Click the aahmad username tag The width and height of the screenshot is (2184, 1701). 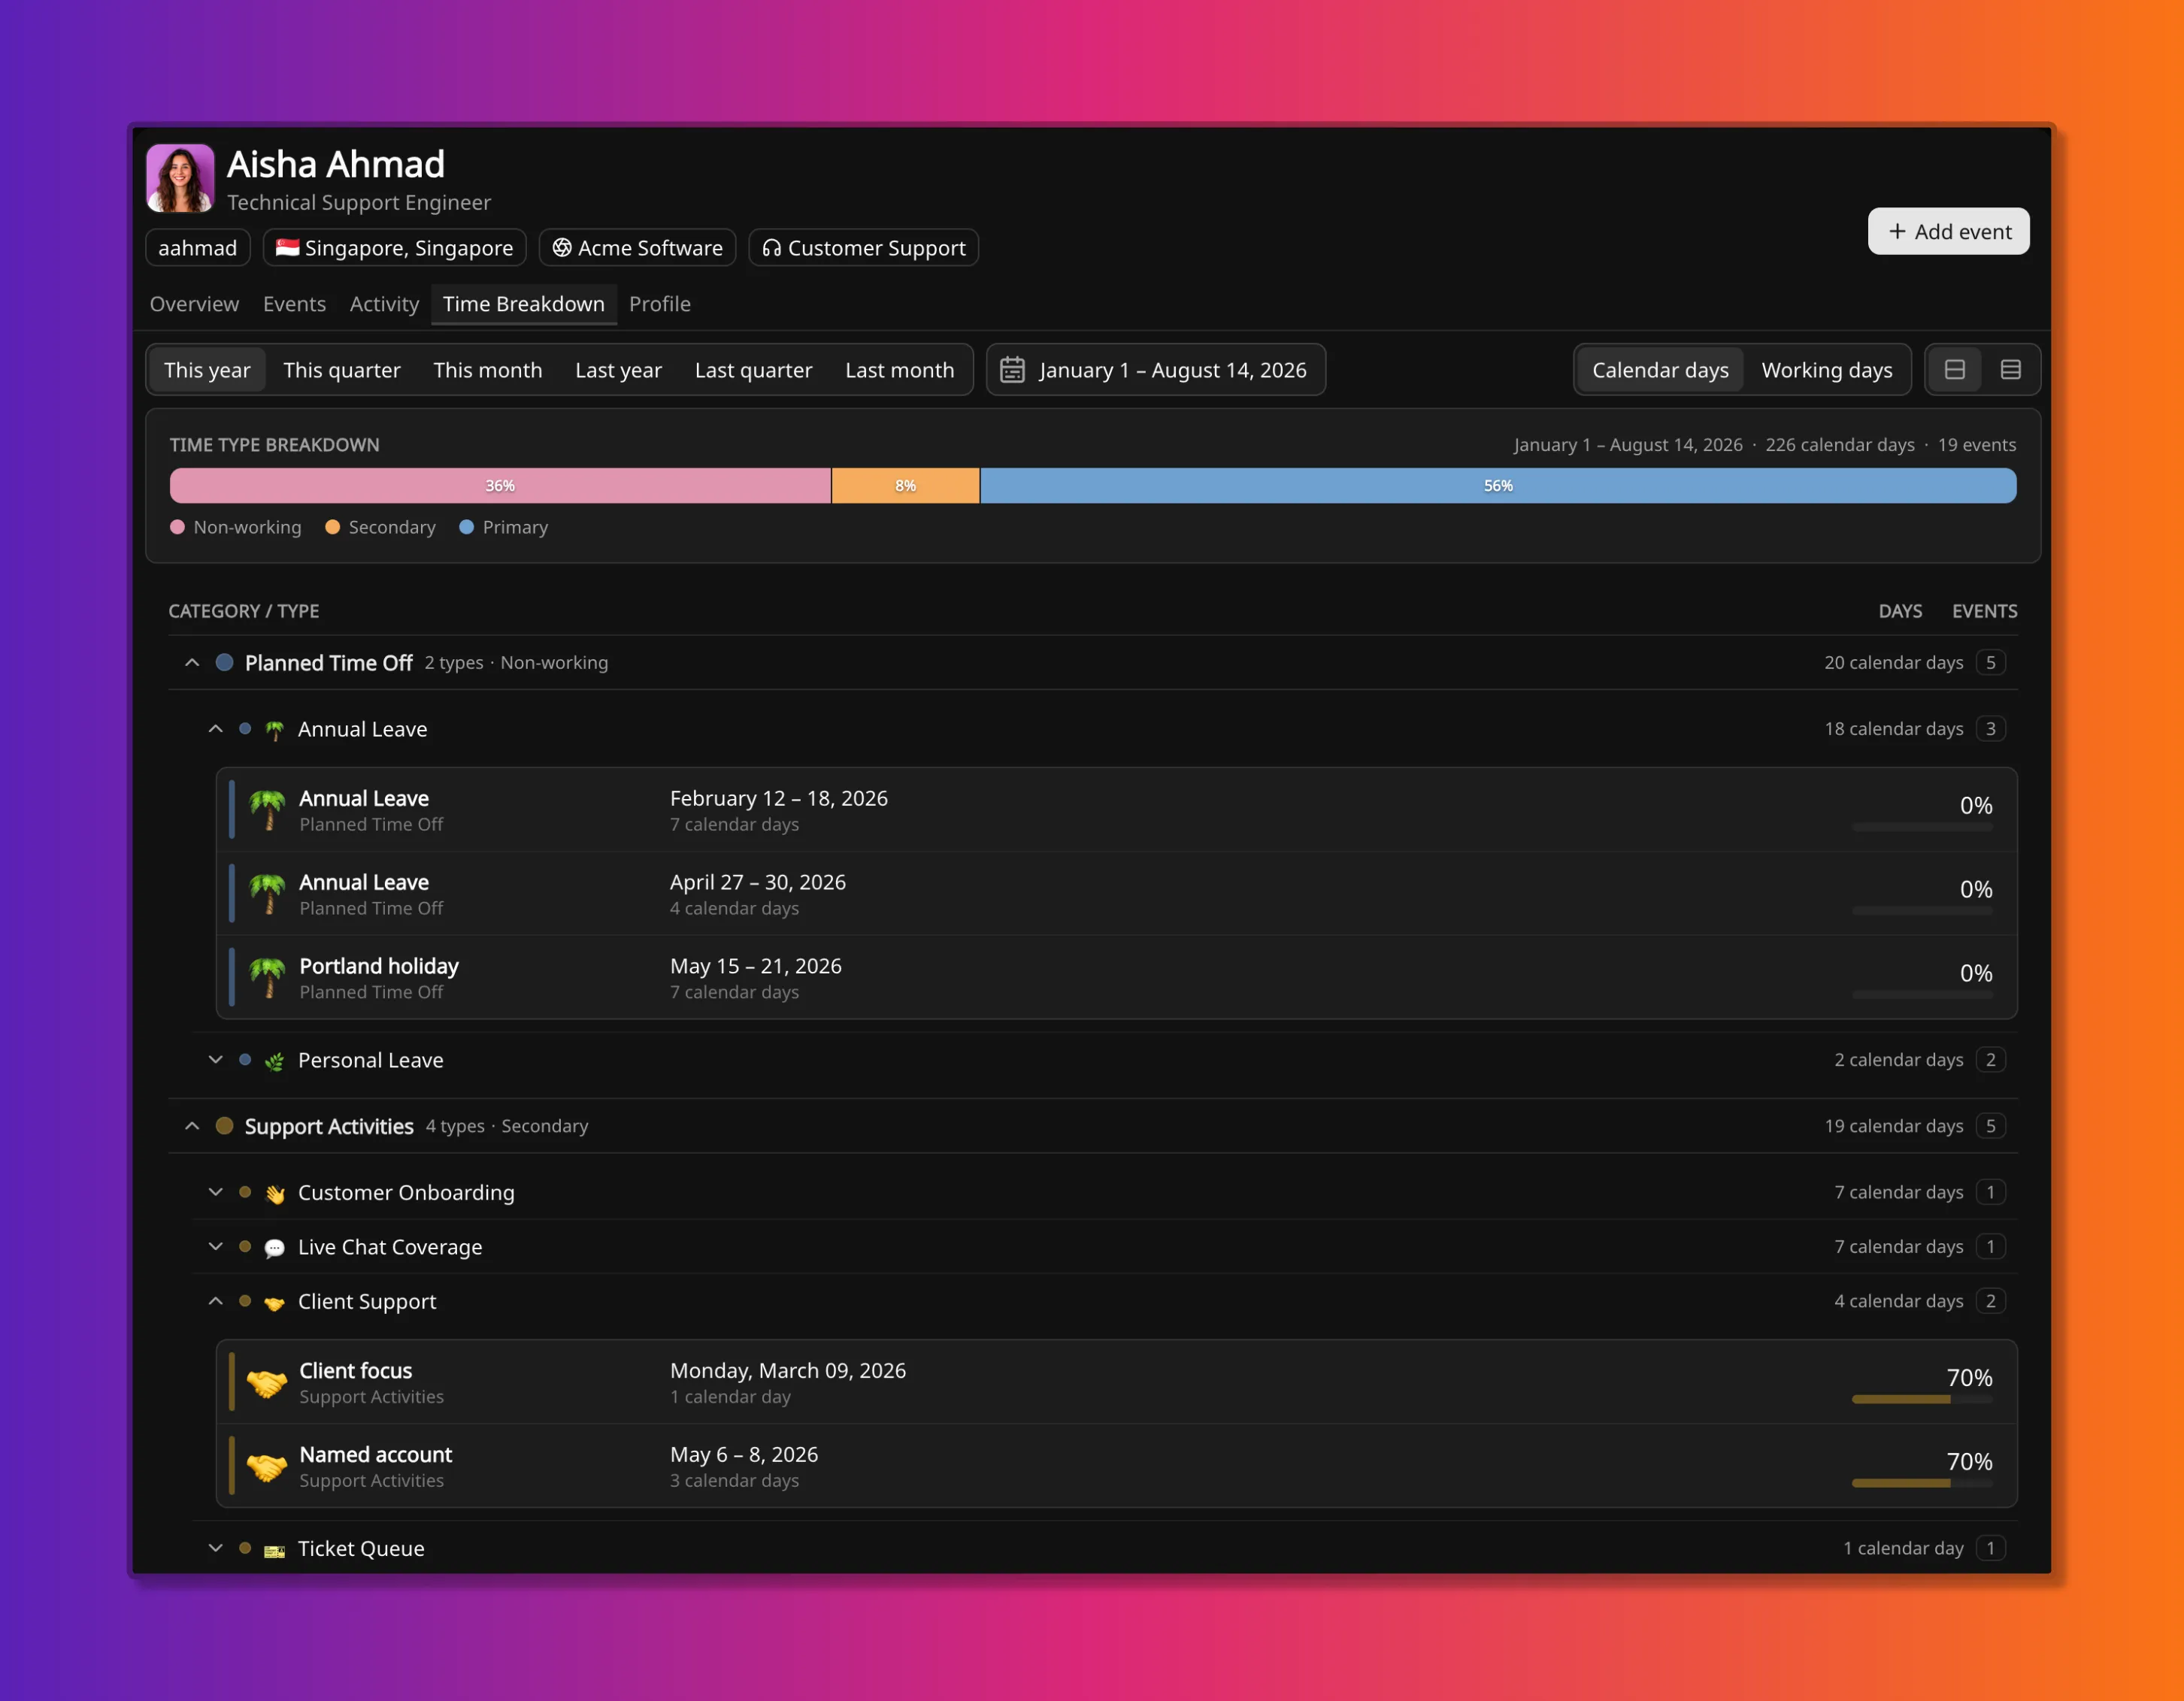[198, 248]
